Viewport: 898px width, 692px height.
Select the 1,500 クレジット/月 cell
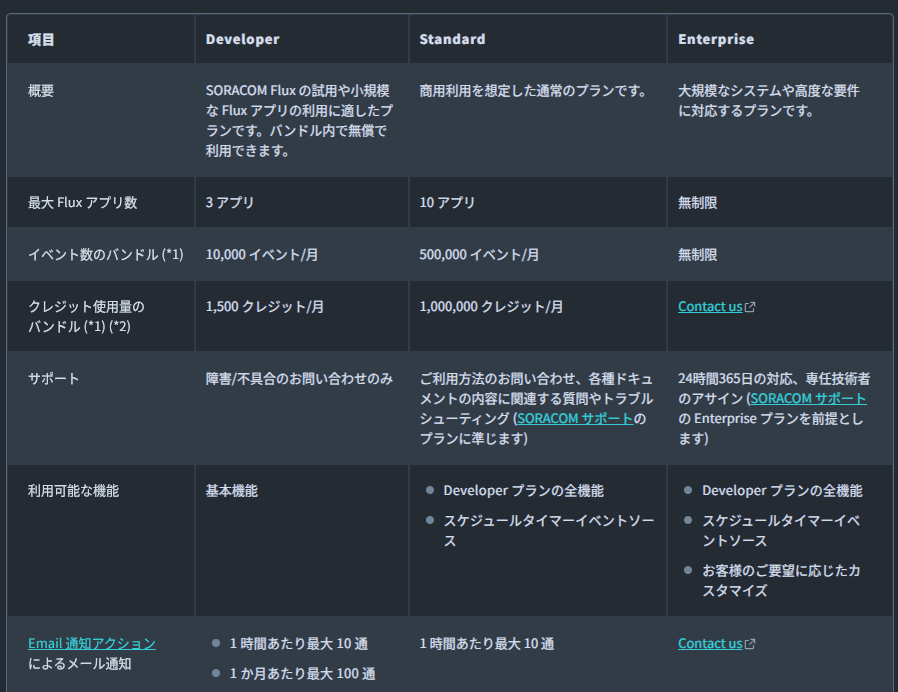(265, 306)
